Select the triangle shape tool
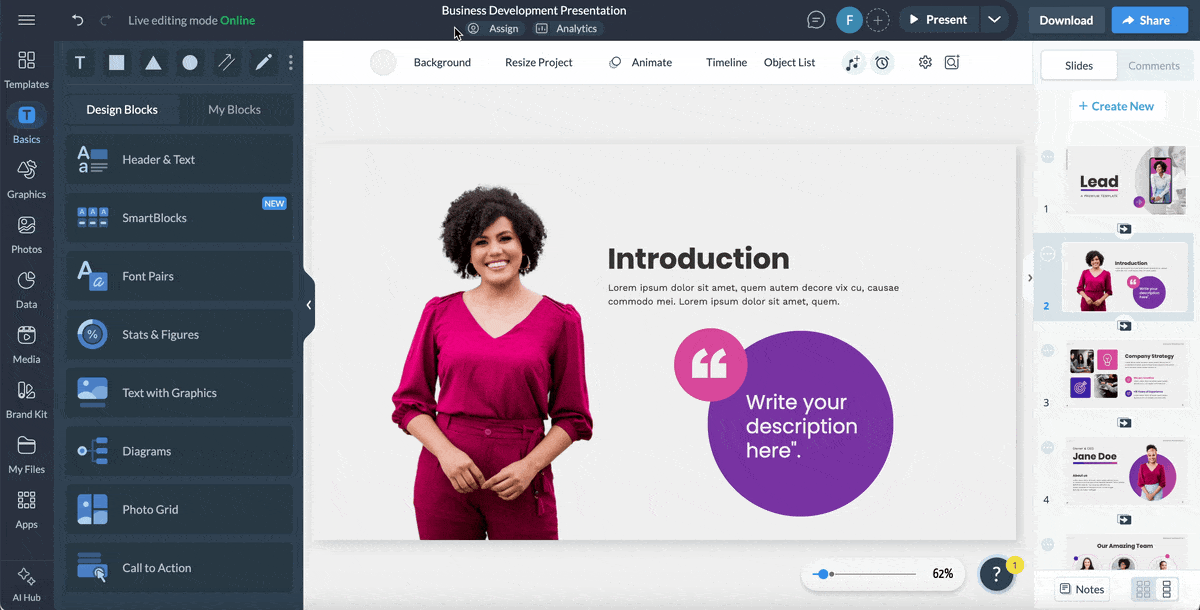The width and height of the screenshot is (1200, 610). pyautogui.click(x=153, y=63)
